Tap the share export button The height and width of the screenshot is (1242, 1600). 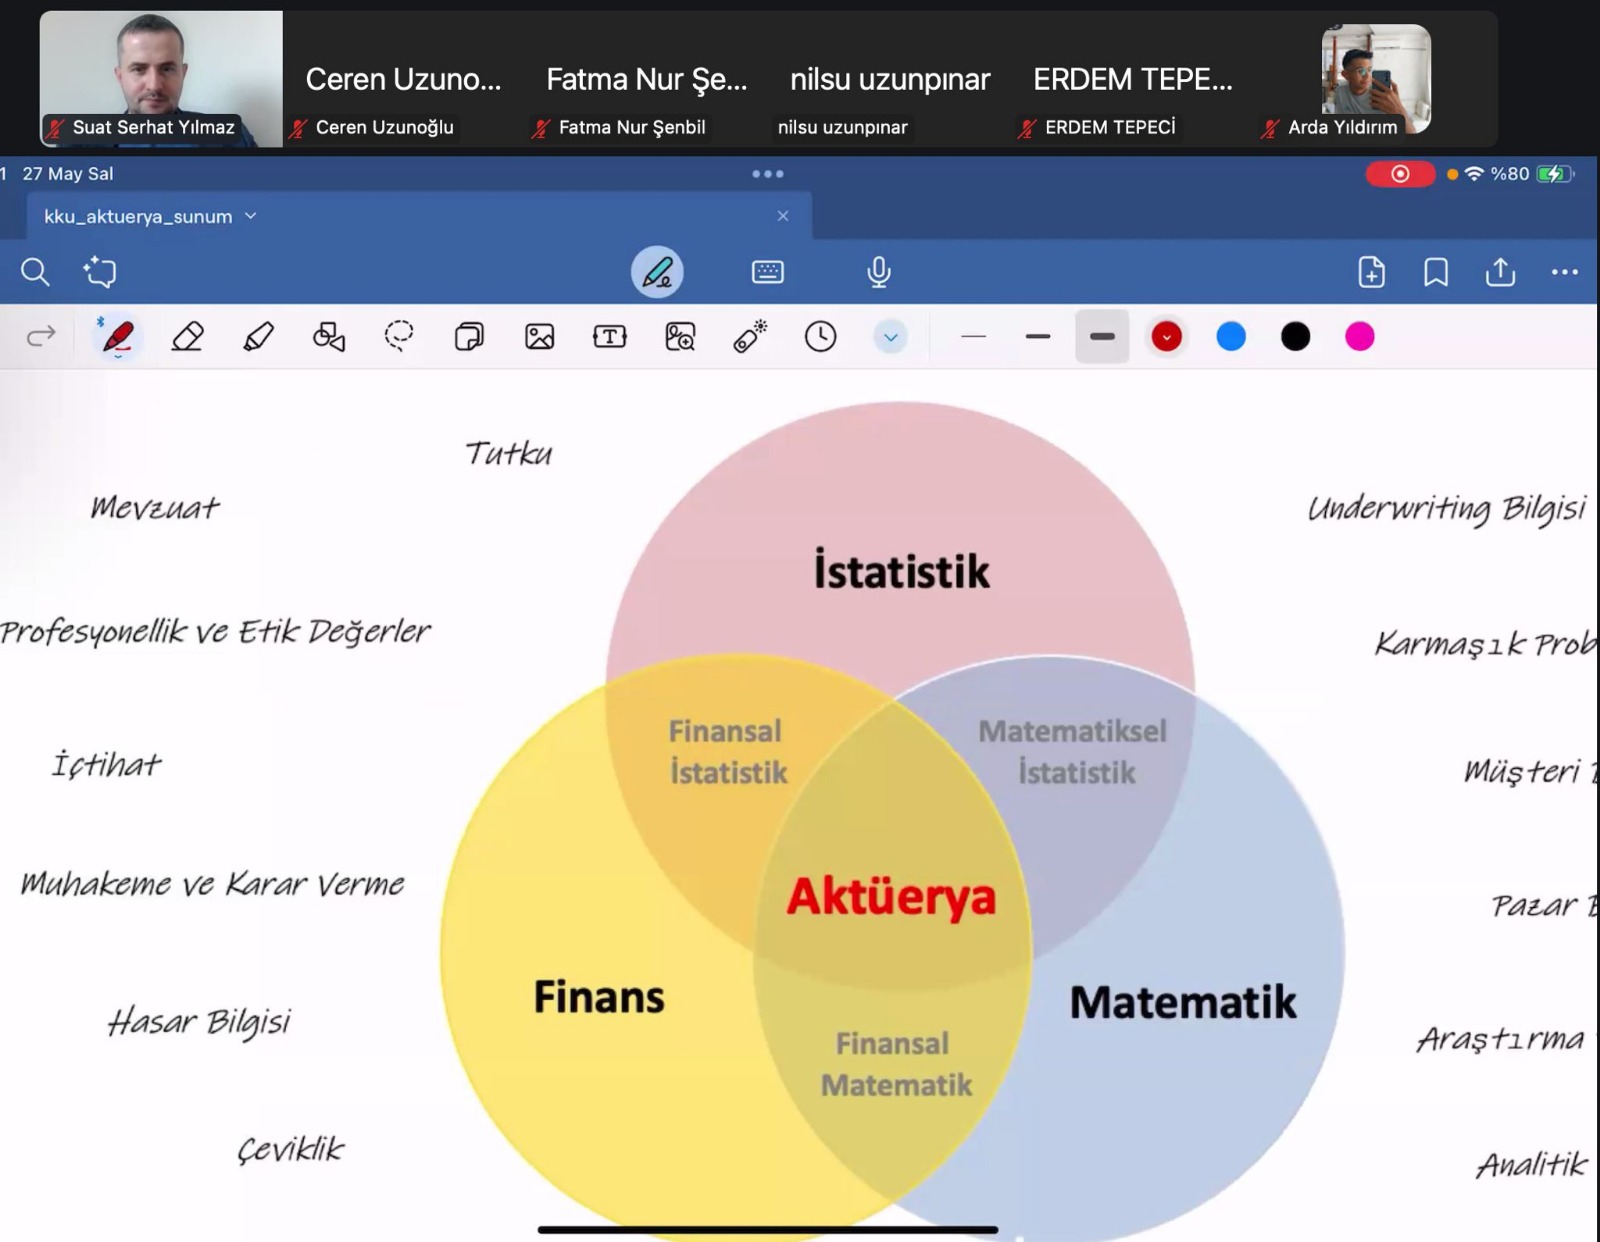pos(1500,272)
